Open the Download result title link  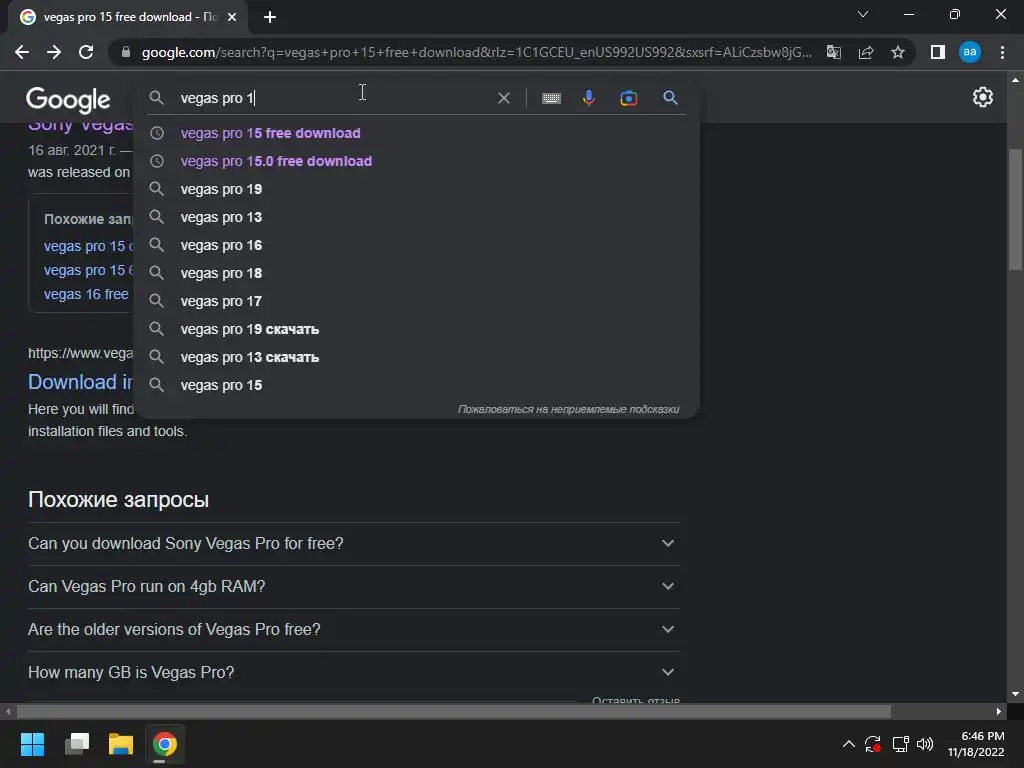click(x=80, y=382)
